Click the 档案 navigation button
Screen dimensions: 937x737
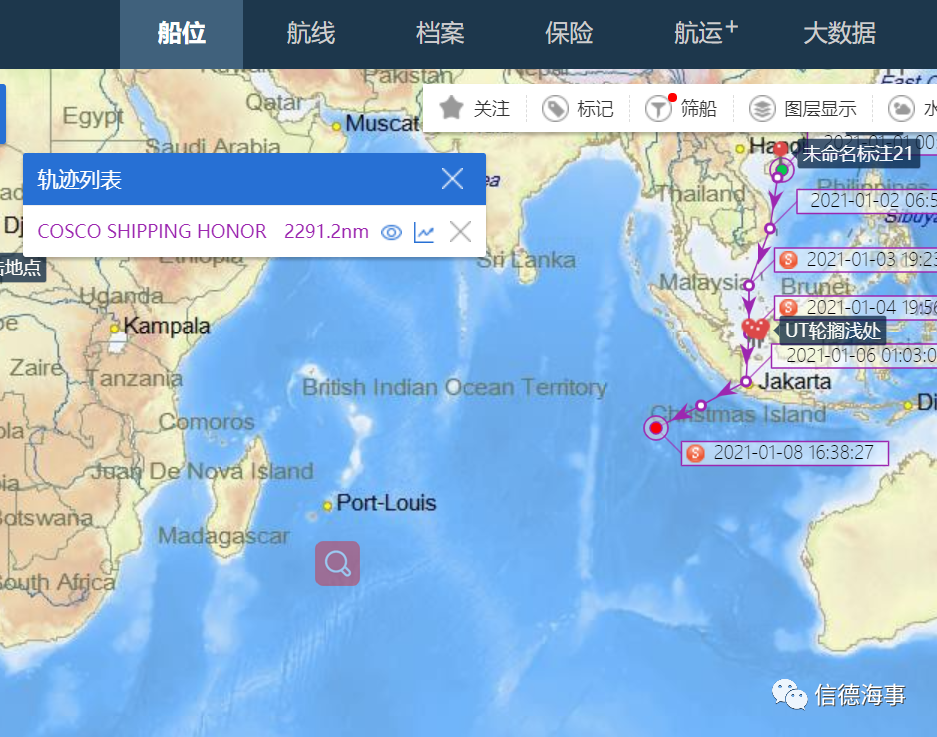point(439,33)
